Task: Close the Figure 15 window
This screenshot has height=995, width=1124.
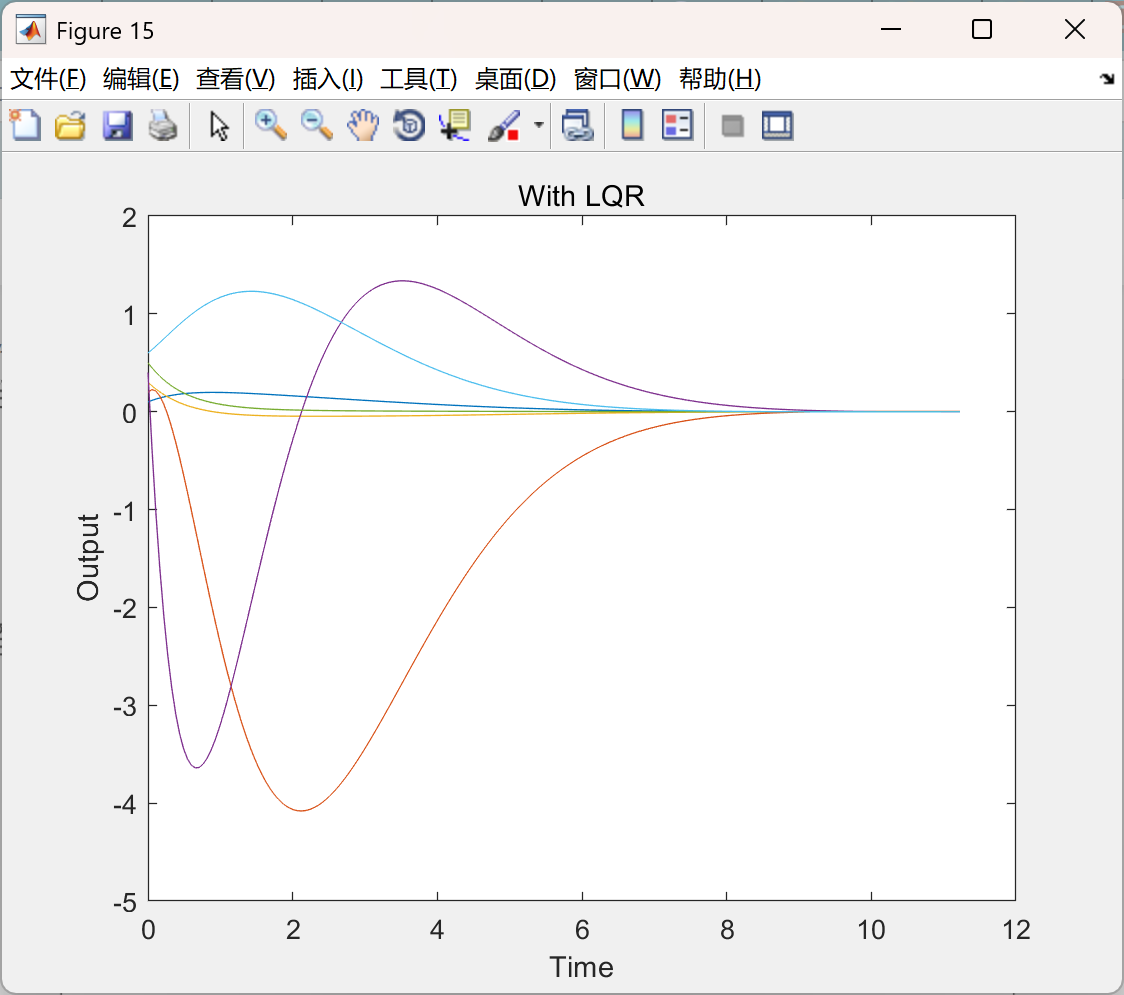Action: click(1075, 29)
